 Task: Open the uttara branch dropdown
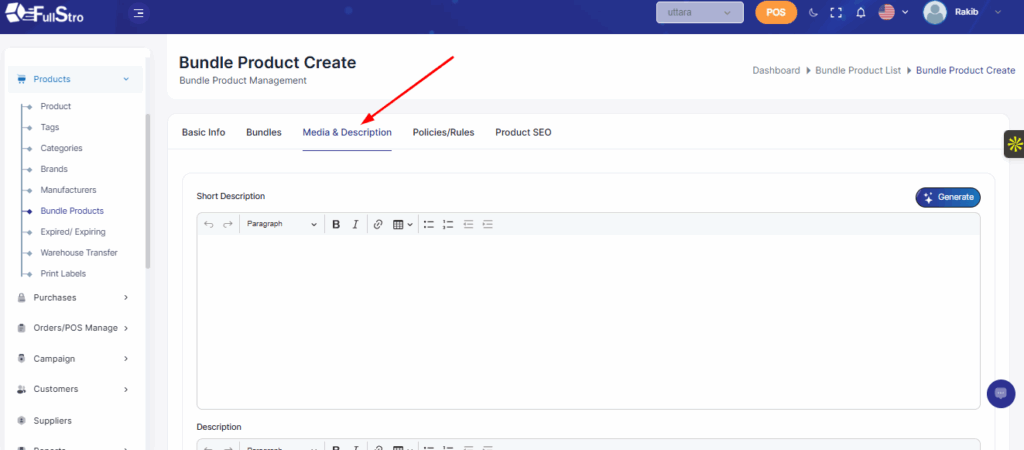(699, 13)
